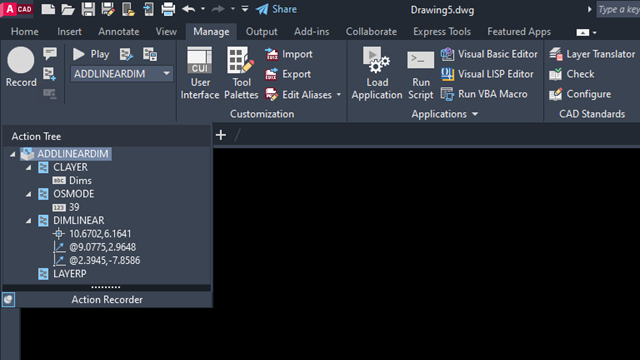Open the Featured Apps tab
Viewport: 640px width, 360px height.
(x=519, y=31)
